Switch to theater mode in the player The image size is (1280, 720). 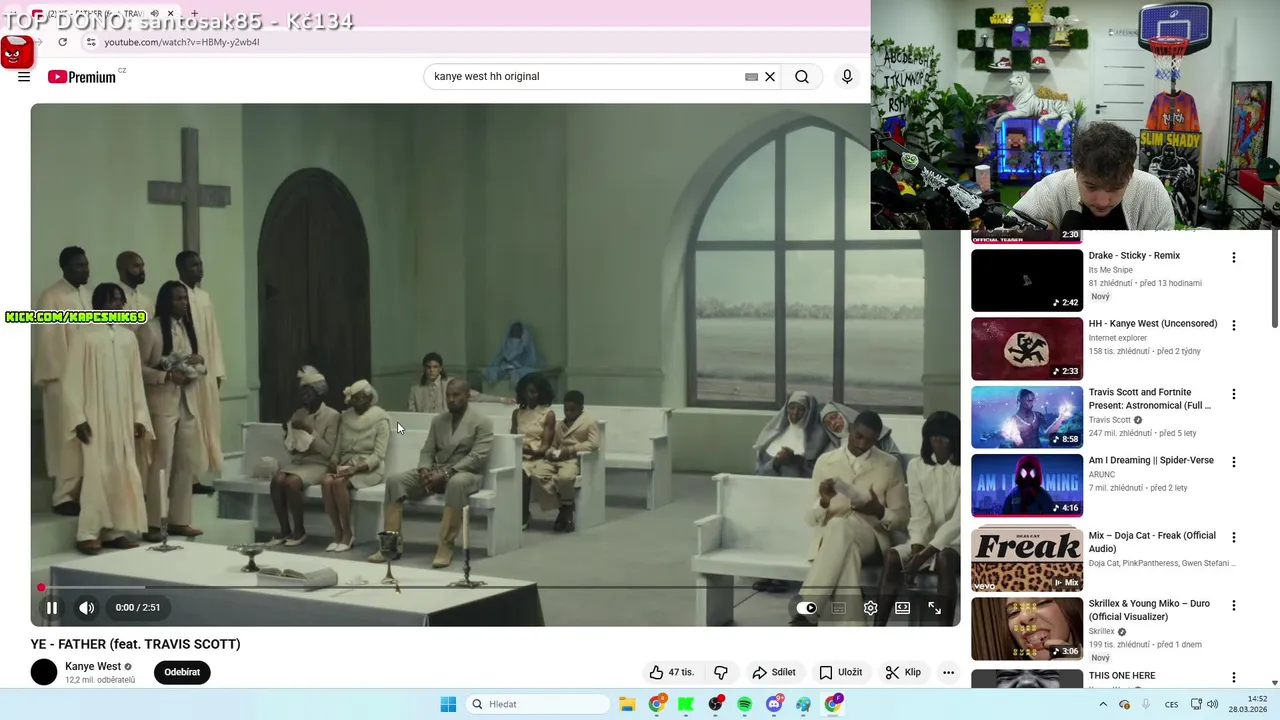pos(903,608)
